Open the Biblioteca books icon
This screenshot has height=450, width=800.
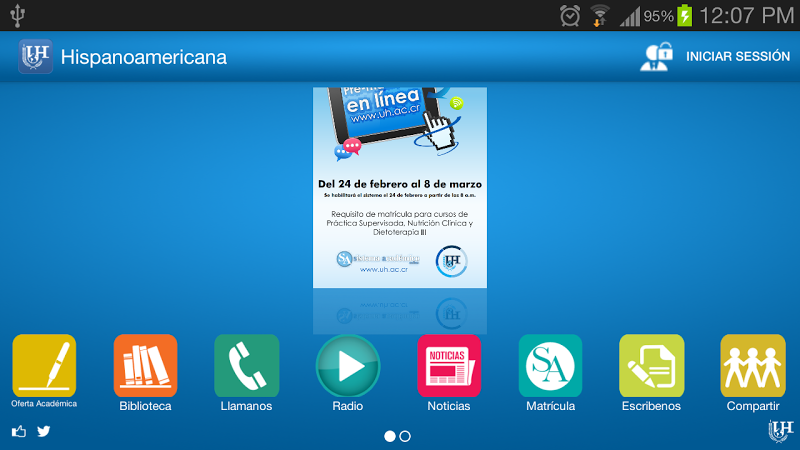coord(145,365)
